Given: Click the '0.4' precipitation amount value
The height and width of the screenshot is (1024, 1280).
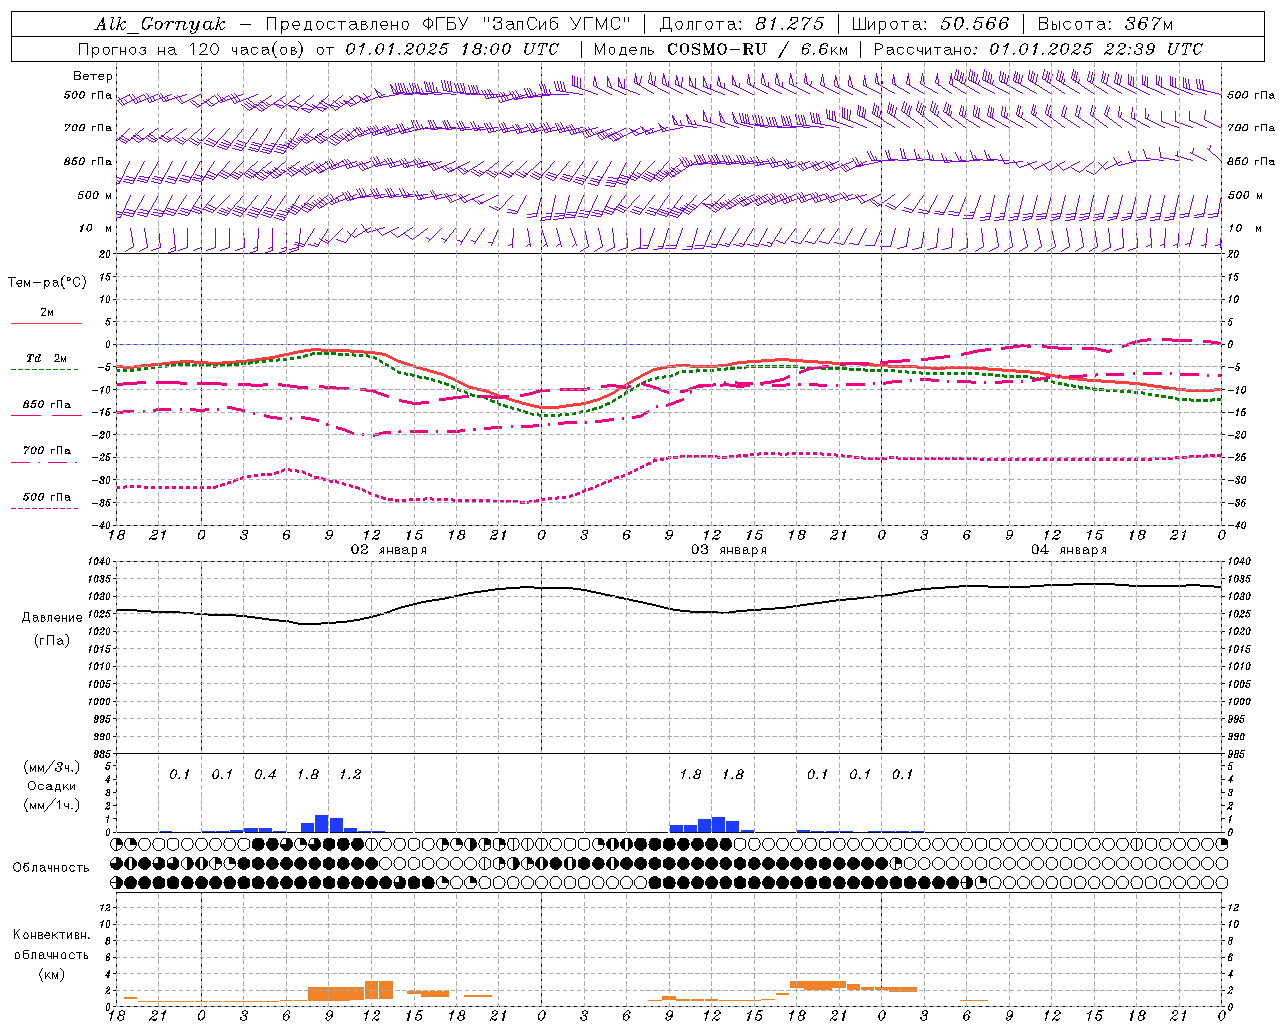Looking at the screenshot, I should 265,774.
